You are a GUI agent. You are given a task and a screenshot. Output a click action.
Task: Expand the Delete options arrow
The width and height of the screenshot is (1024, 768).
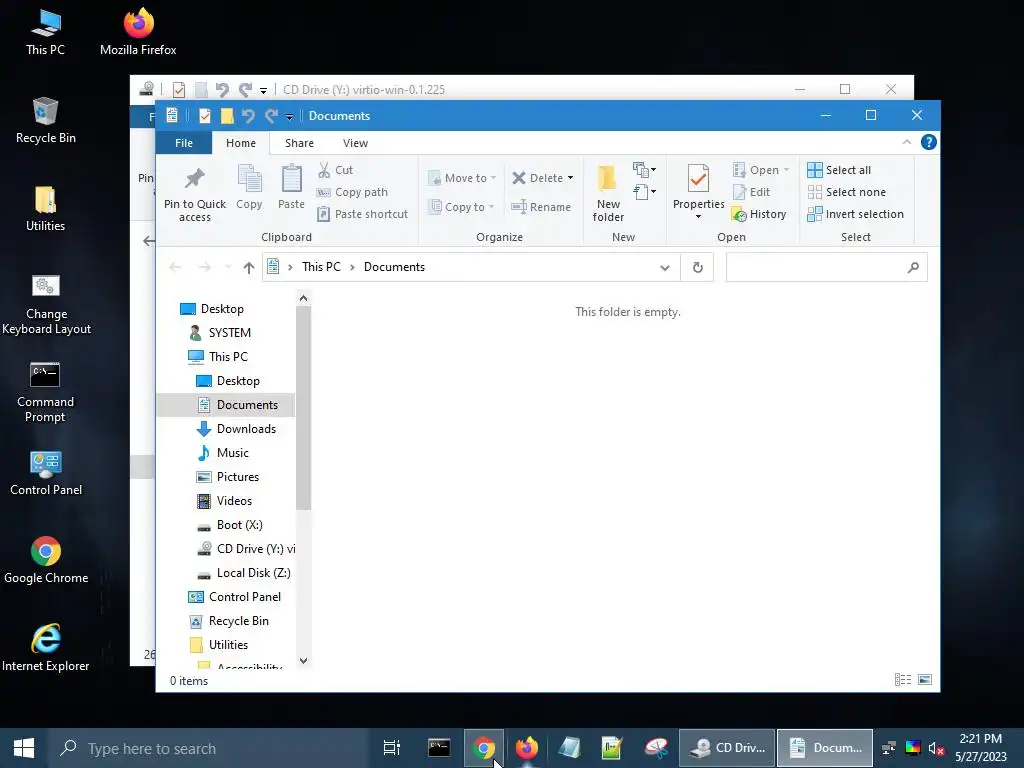click(x=570, y=178)
